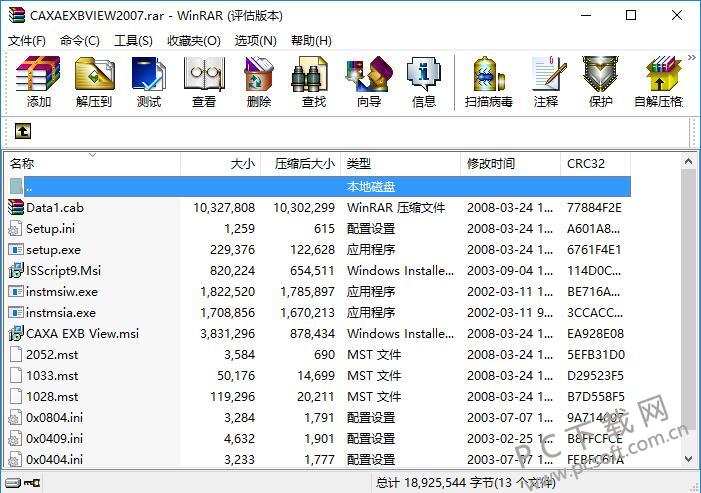Click CRC32 value B7D558F5
The width and height of the screenshot is (701, 493).
(x=595, y=396)
